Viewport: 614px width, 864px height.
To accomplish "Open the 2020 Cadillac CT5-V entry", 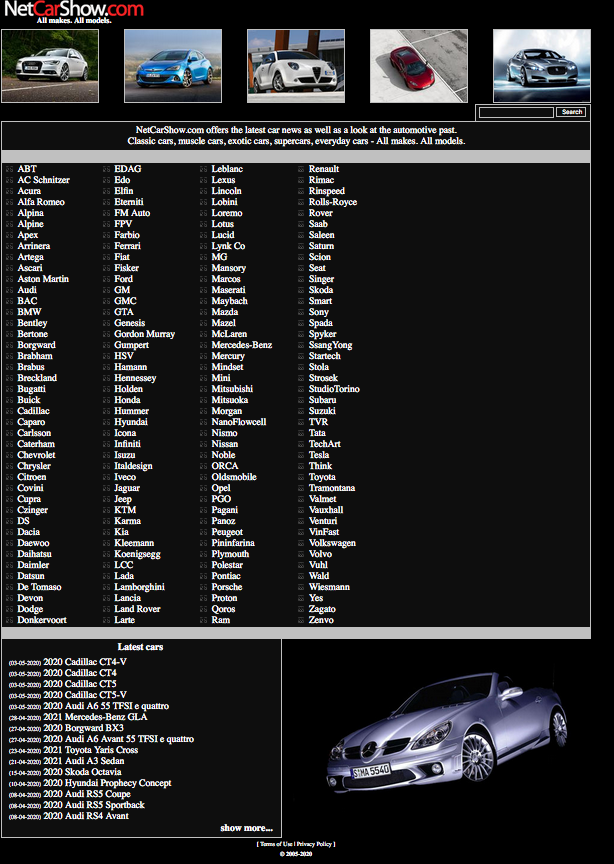I will (85, 695).
